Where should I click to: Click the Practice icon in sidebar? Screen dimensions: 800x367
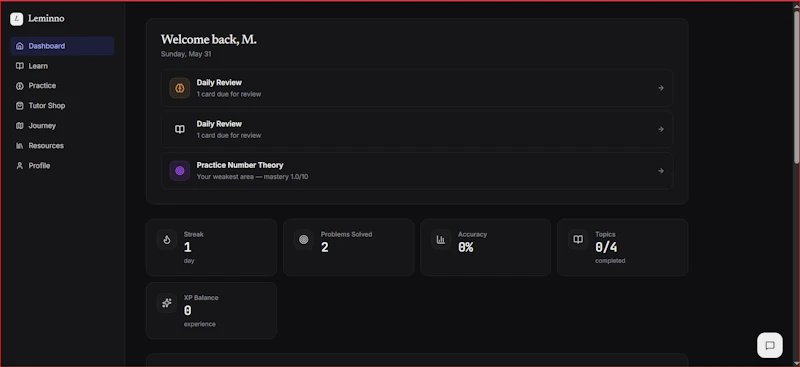19,86
